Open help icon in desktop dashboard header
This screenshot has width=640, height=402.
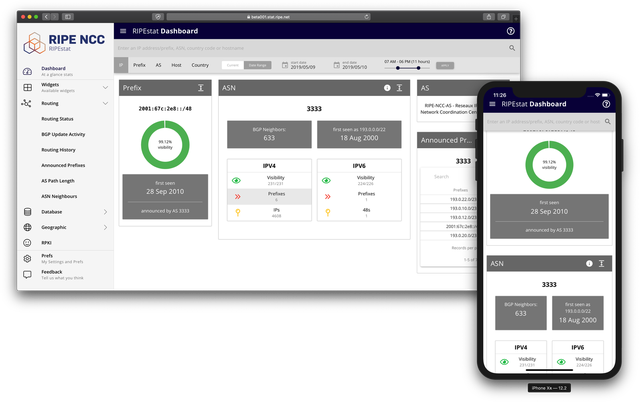(x=510, y=31)
